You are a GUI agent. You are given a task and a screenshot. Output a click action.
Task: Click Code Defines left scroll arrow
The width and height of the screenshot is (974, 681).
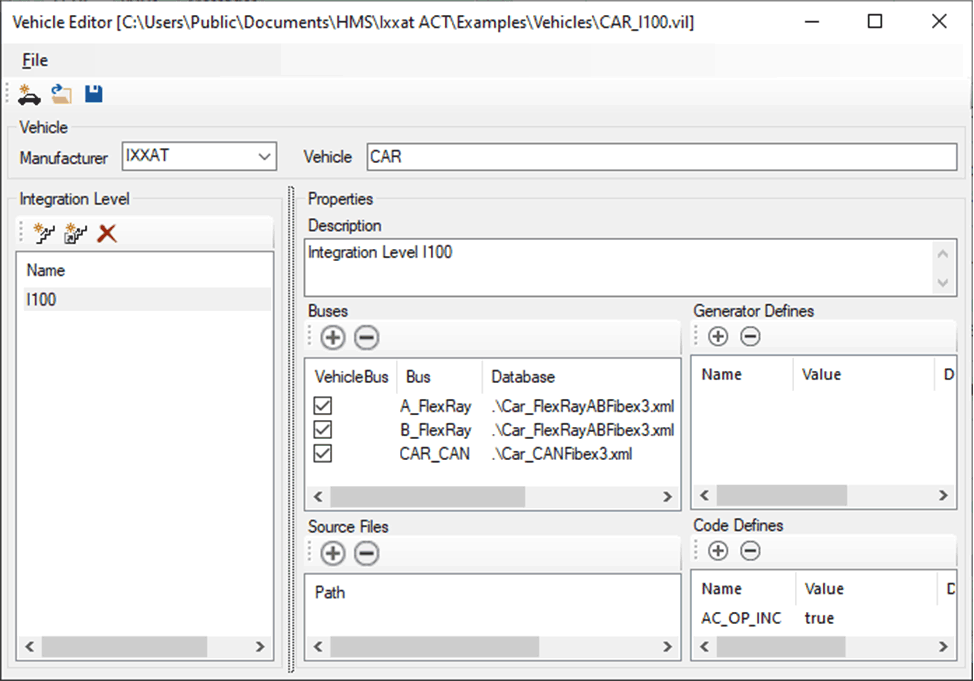coord(704,646)
